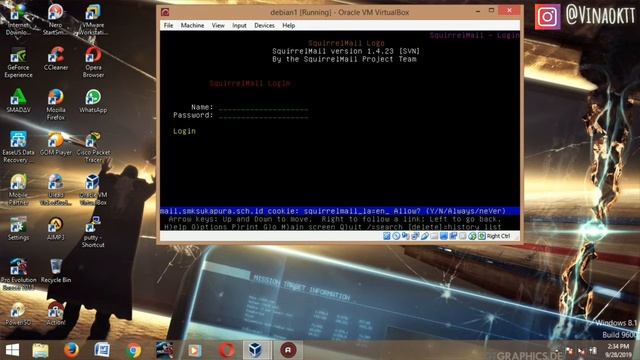The height and width of the screenshot is (360, 640).
Task: Open VMware Workstation desktop icon
Action: [x=93, y=18]
